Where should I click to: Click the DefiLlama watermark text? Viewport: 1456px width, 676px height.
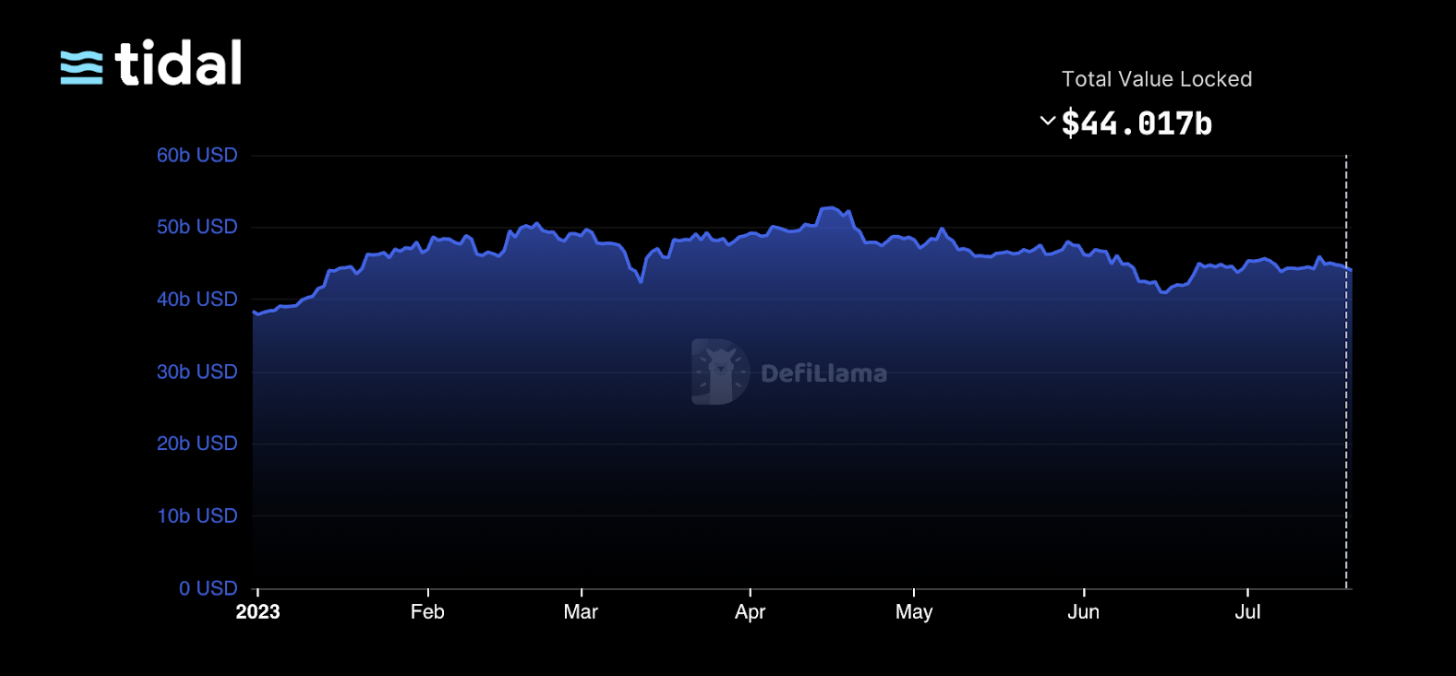[823, 374]
